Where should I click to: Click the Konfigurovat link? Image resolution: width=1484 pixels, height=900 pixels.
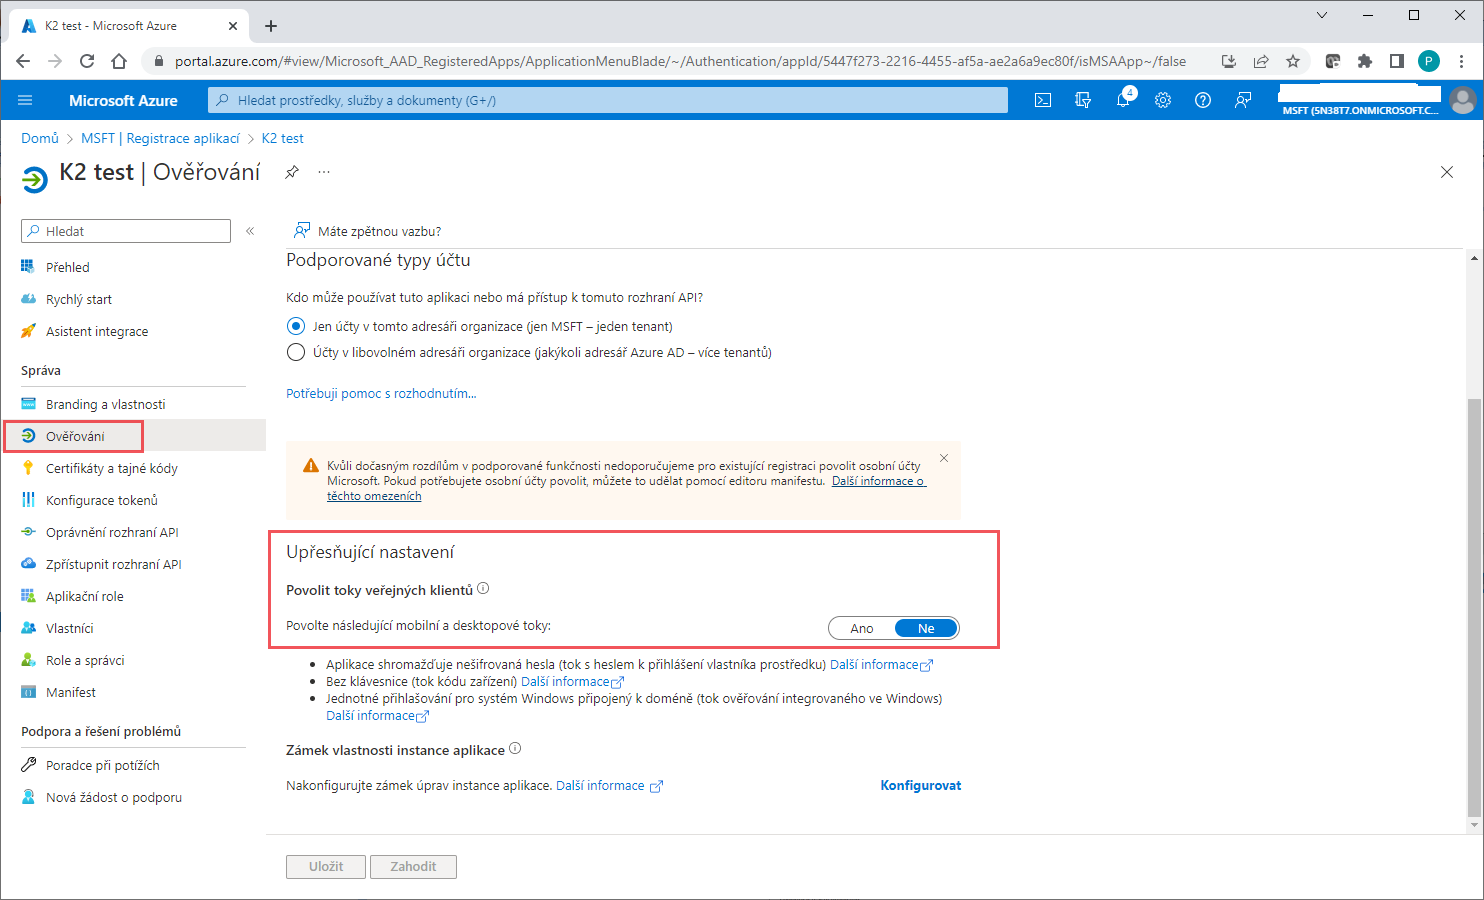920,785
